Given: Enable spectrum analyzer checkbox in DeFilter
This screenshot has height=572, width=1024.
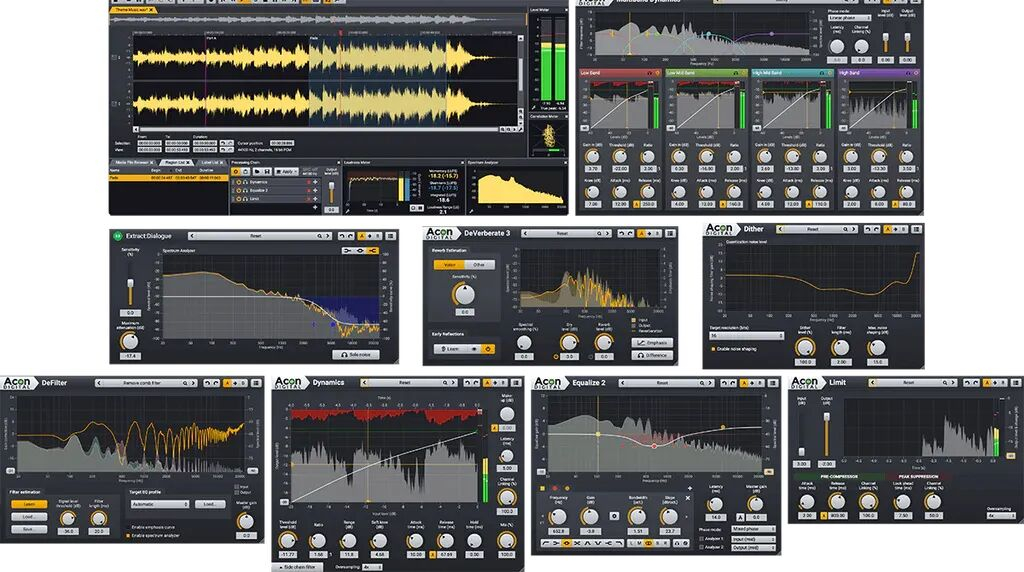Looking at the screenshot, I should (128, 537).
